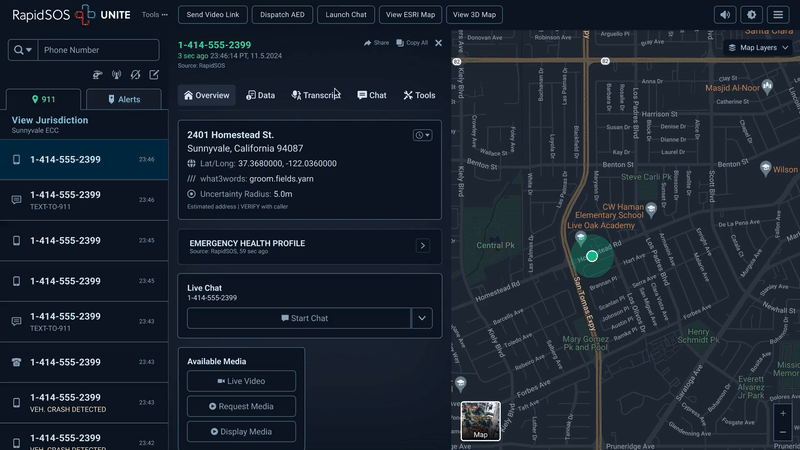Click landline phone icon on 23:43 row
This screenshot has width=800, height=450.
(x=16, y=362)
